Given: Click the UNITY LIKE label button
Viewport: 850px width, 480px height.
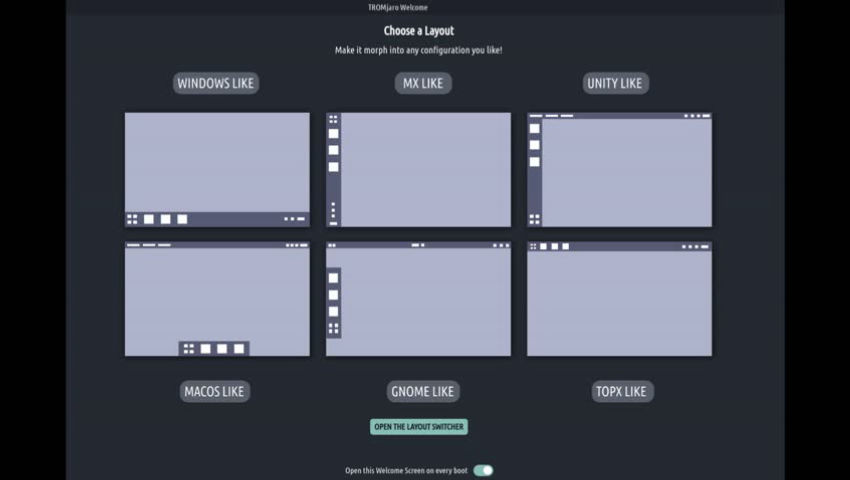Looking at the screenshot, I should point(616,83).
